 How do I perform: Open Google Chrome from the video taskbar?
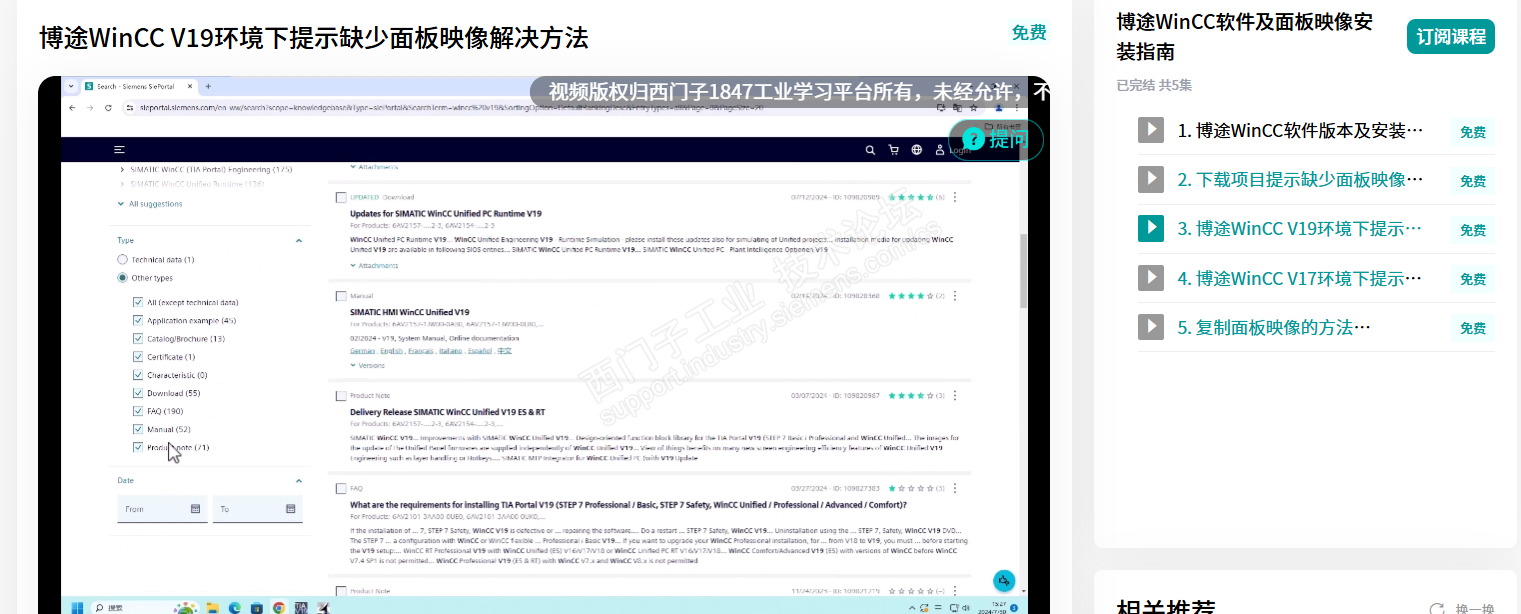[278, 607]
